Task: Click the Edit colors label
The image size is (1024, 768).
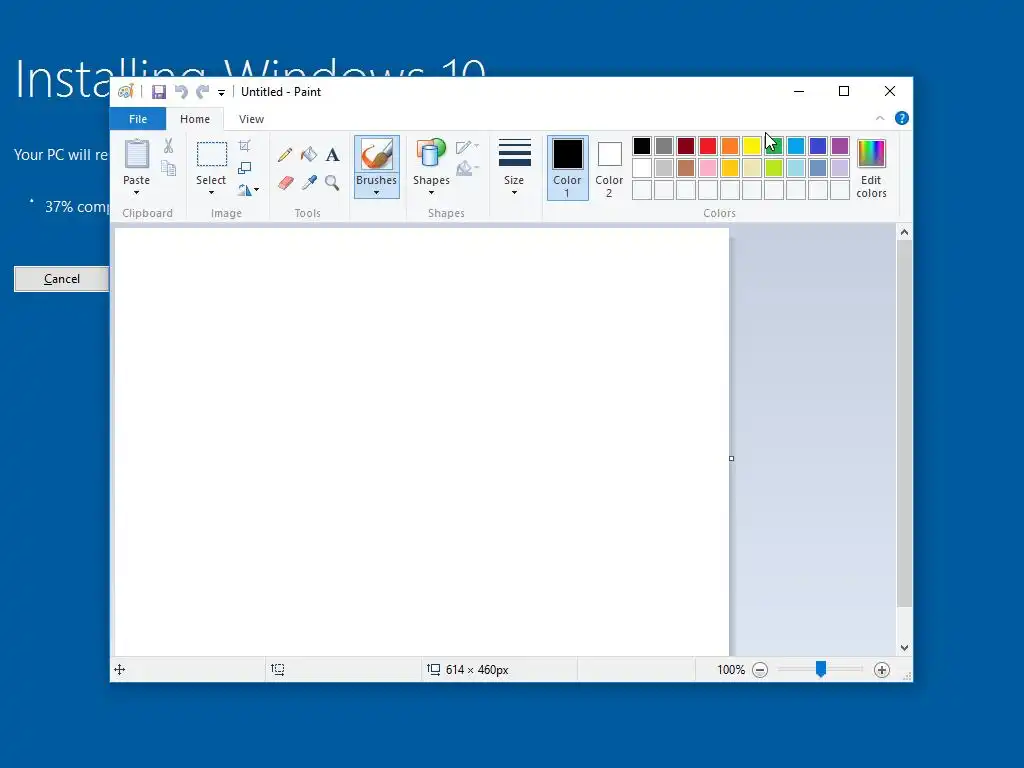Action: click(871, 187)
